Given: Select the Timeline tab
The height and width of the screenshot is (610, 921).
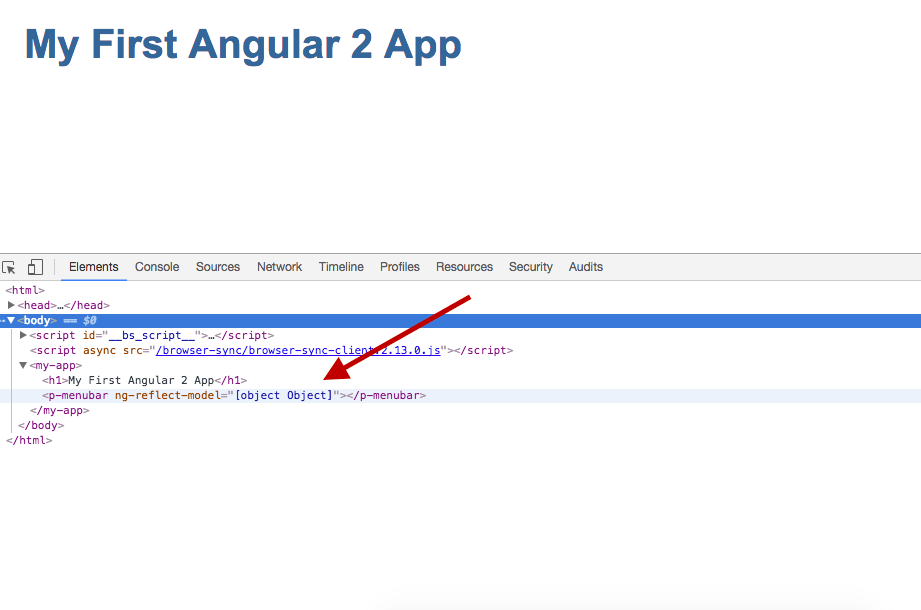Looking at the screenshot, I should pos(341,267).
